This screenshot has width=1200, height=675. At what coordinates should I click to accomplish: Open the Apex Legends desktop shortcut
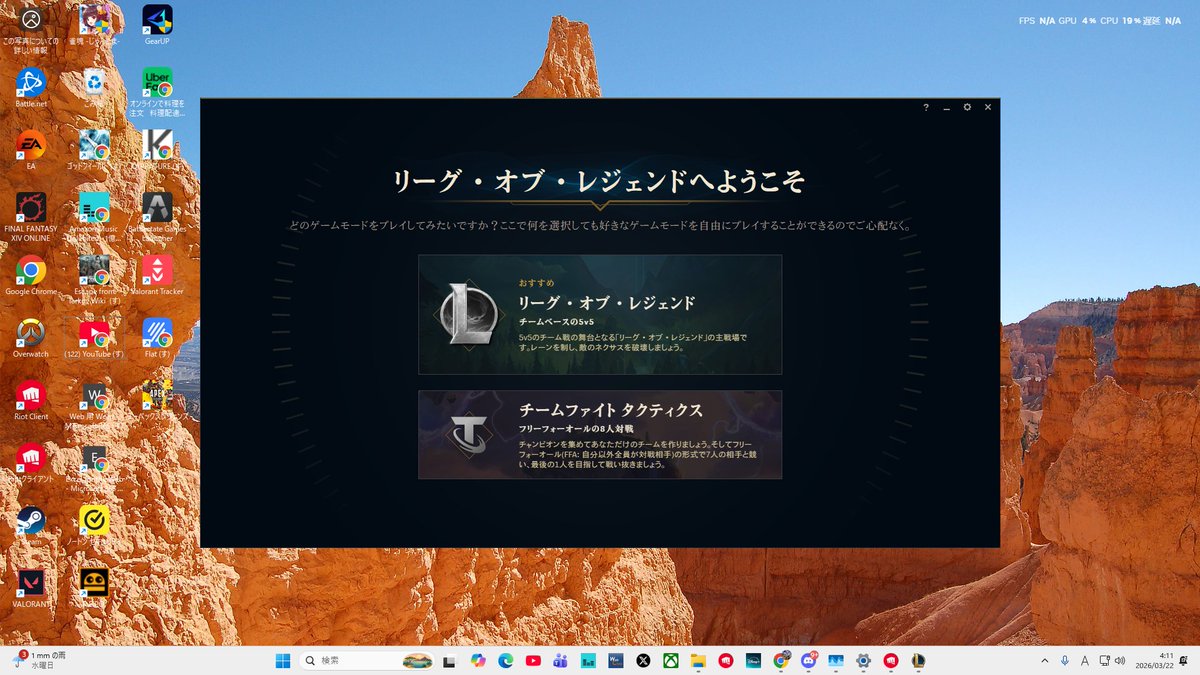click(x=157, y=401)
